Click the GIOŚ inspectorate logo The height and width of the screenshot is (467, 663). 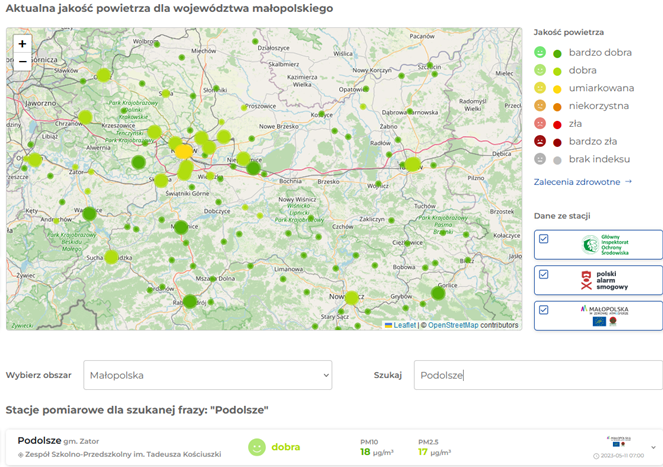[607, 245]
